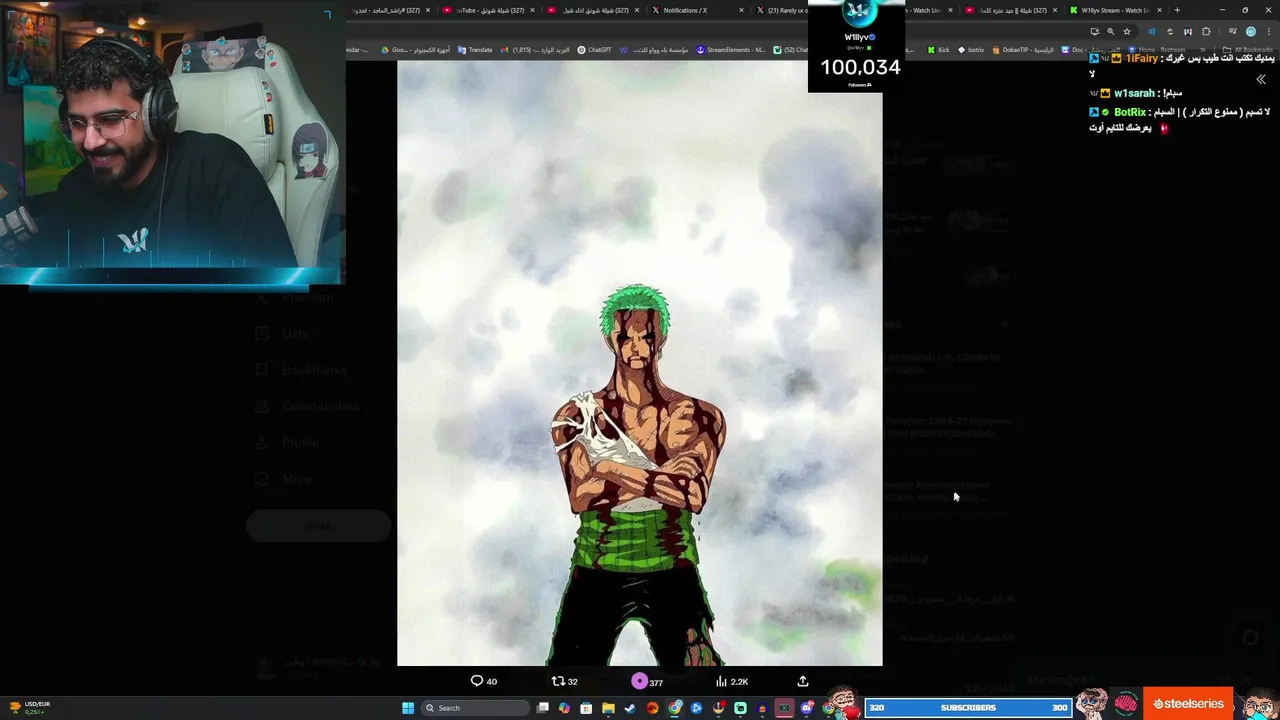This screenshot has width=1280, height=720.
Task: Open the browser zoom magnifier icon
Action: (1111, 32)
